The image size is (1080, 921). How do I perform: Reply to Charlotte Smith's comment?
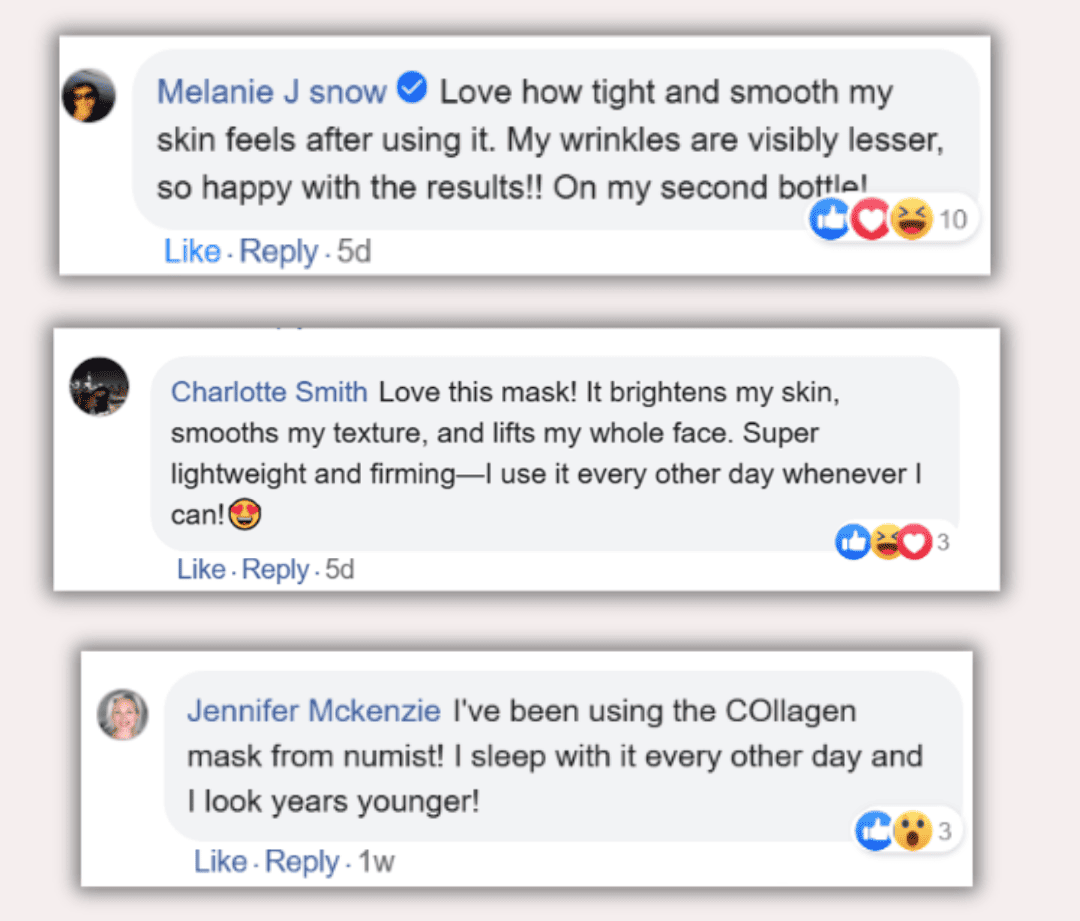tap(275, 570)
